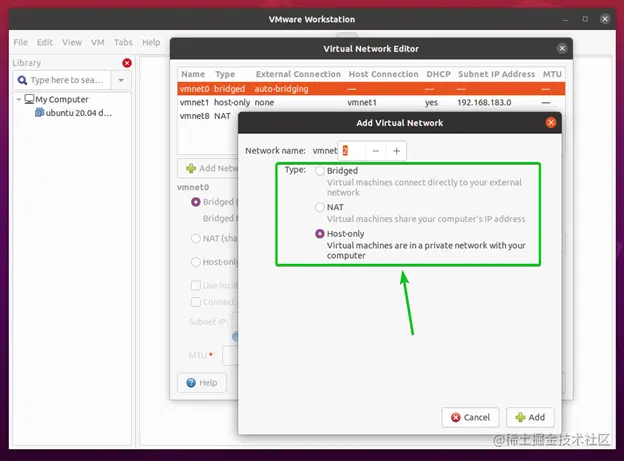
Task: Click the Type column header
Action: (x=225, y=74)
